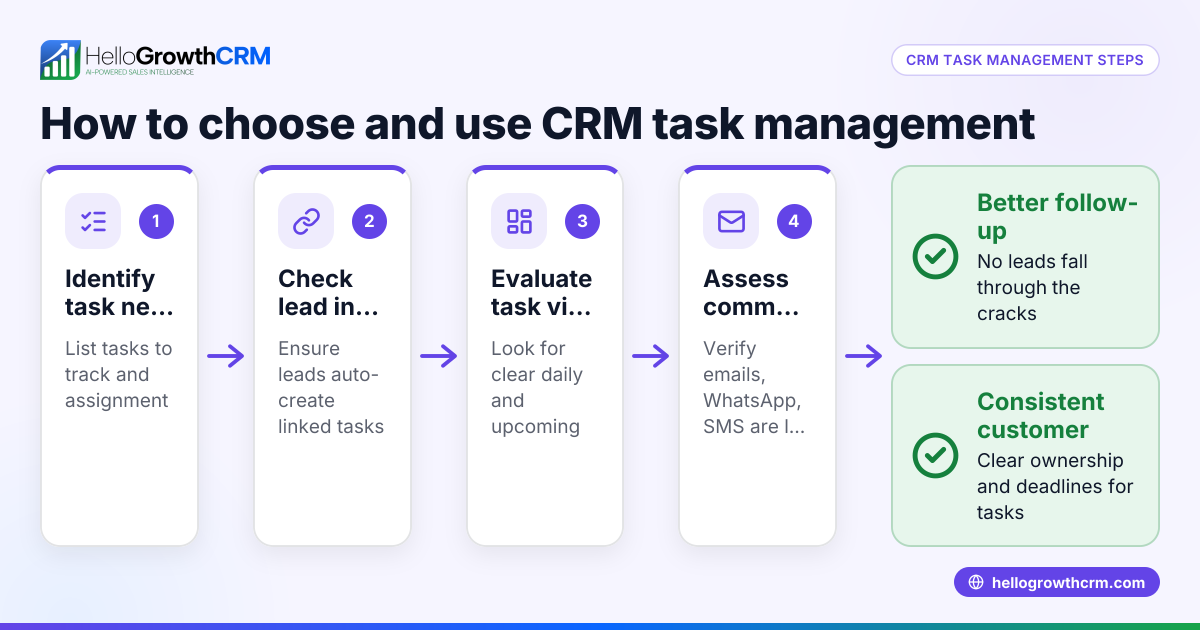1200x630 pixels.
Task: Click the green checkmark beside Consistent customer
Action: 935,456
